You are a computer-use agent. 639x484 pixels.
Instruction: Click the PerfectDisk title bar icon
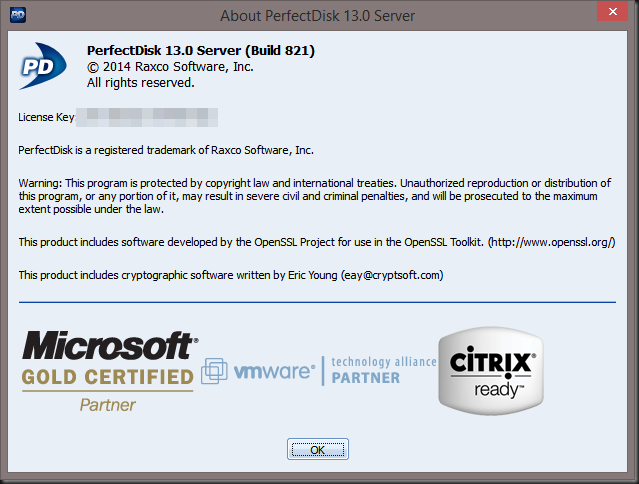[18, 15]
